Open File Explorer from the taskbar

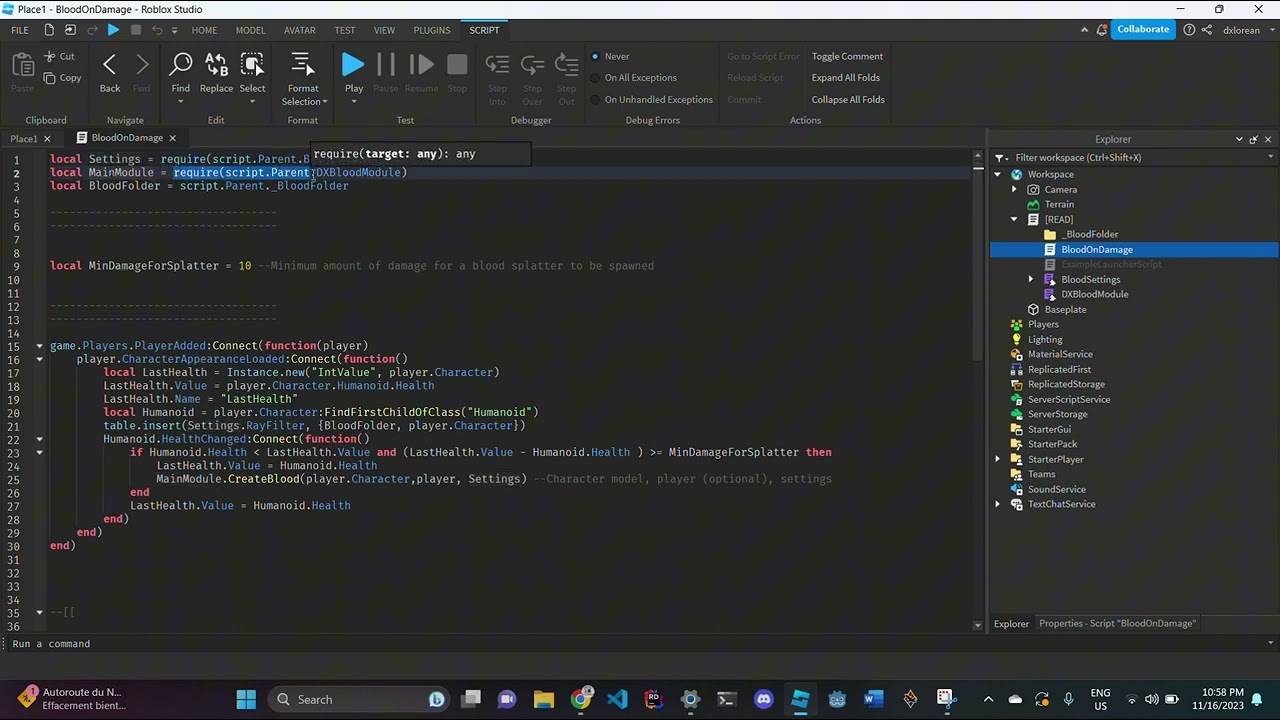click(x=543, y=699)
